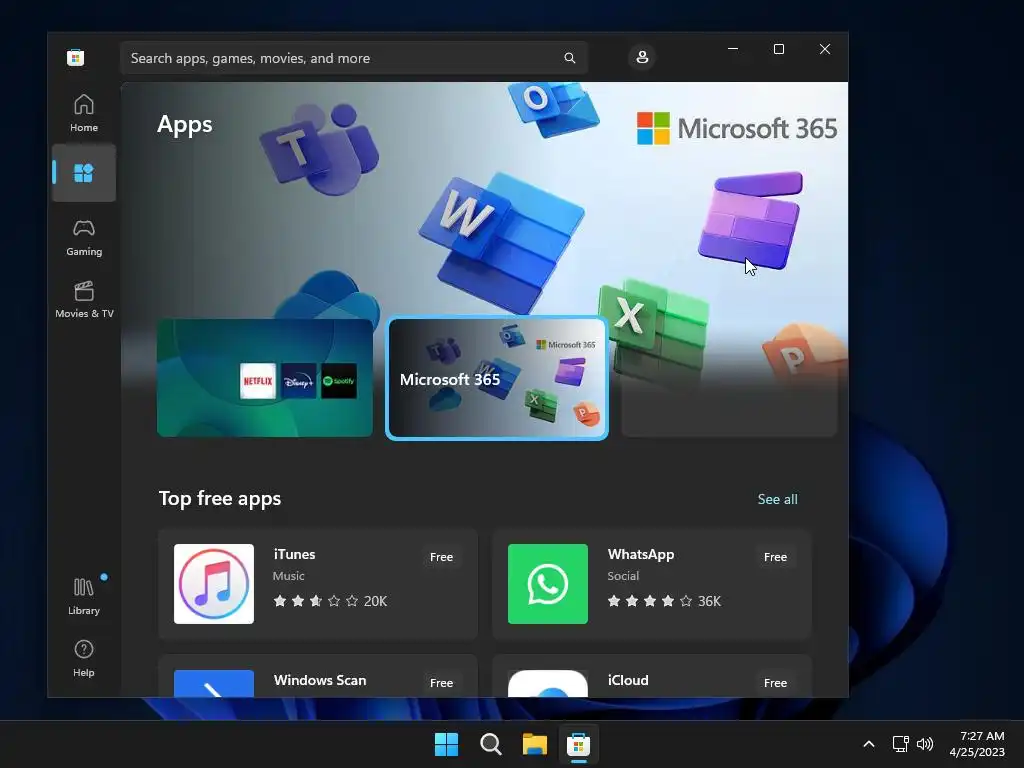Click the search magnifier icon in search box

569,58
